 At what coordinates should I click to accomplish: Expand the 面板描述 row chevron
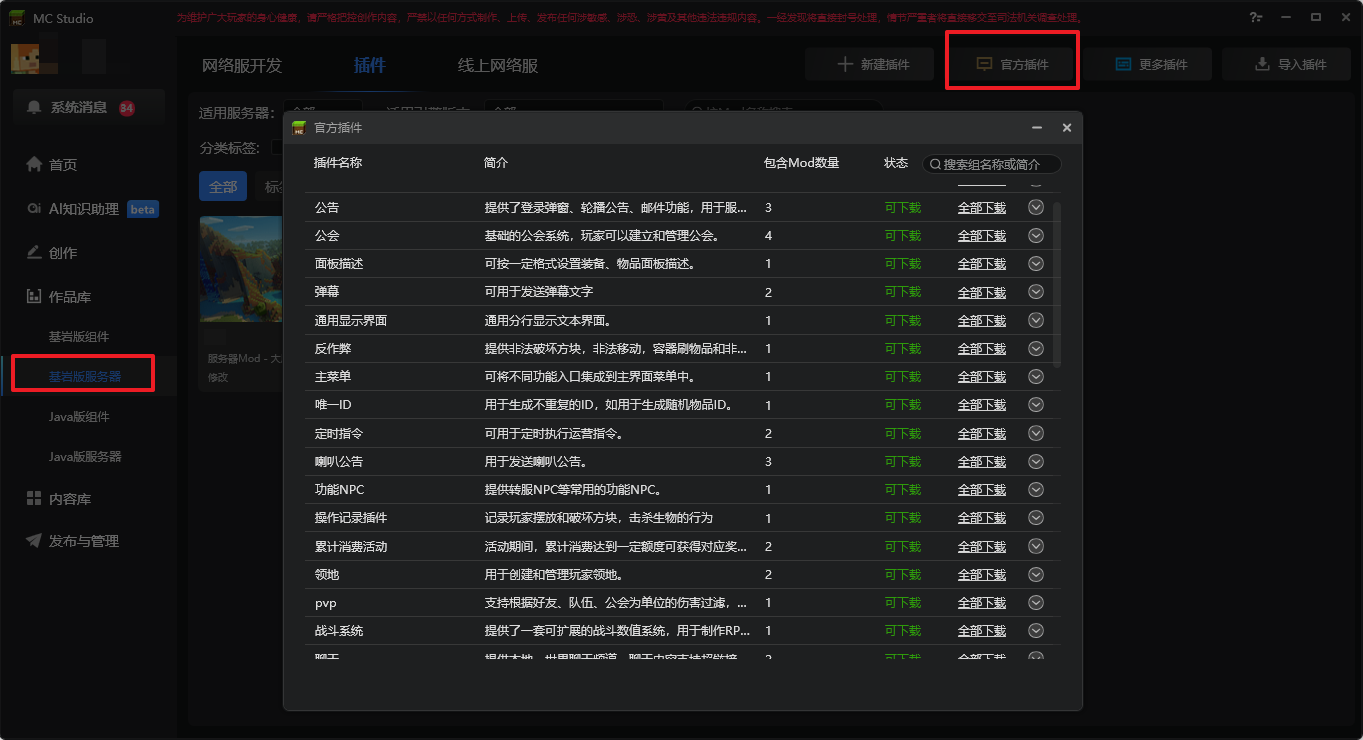1036,263
